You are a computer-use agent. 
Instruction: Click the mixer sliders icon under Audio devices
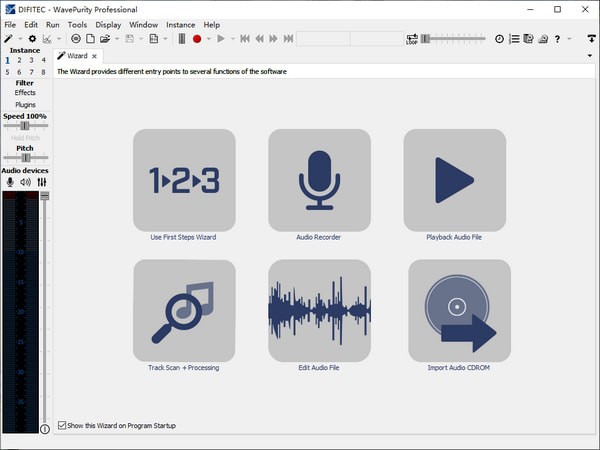43,182
